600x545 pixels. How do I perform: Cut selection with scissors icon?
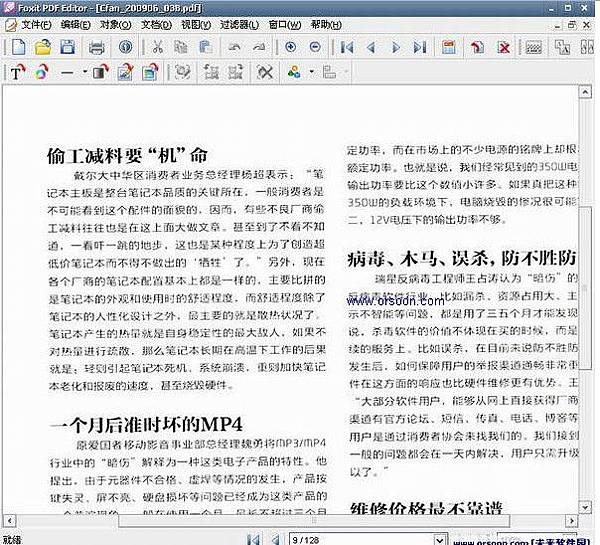tap(157, 47)
